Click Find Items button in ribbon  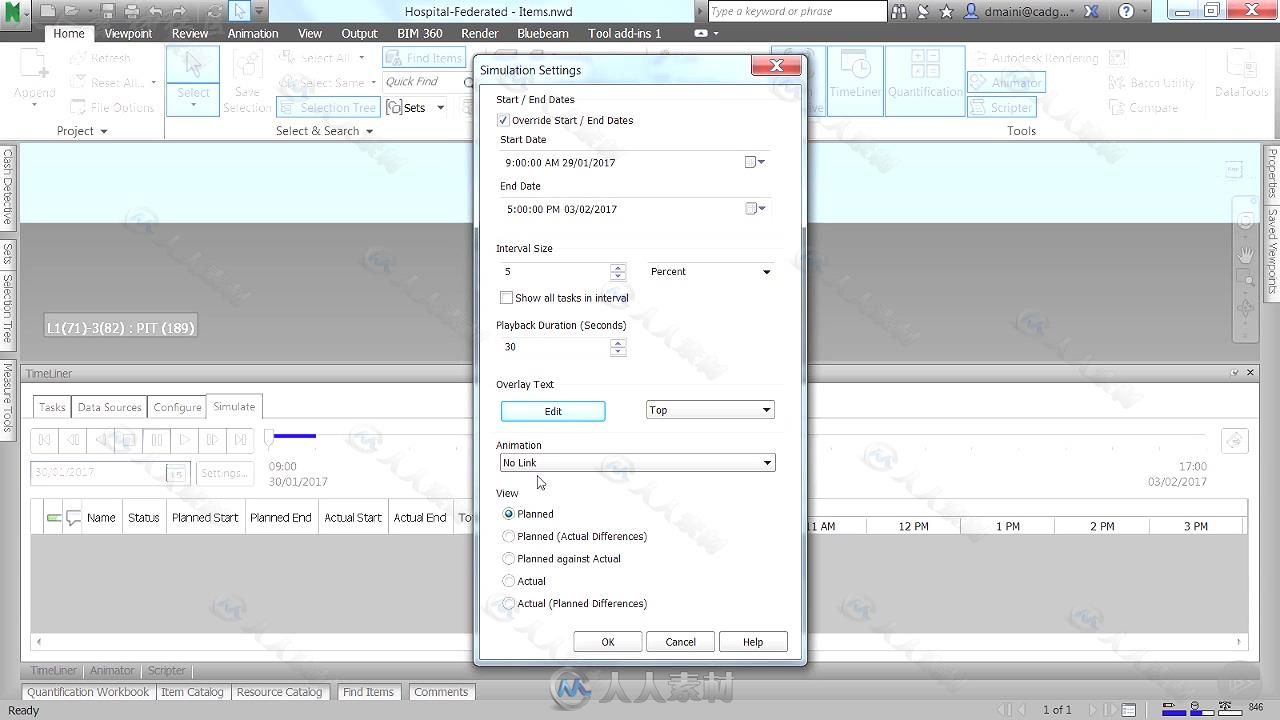pos(425,58)
